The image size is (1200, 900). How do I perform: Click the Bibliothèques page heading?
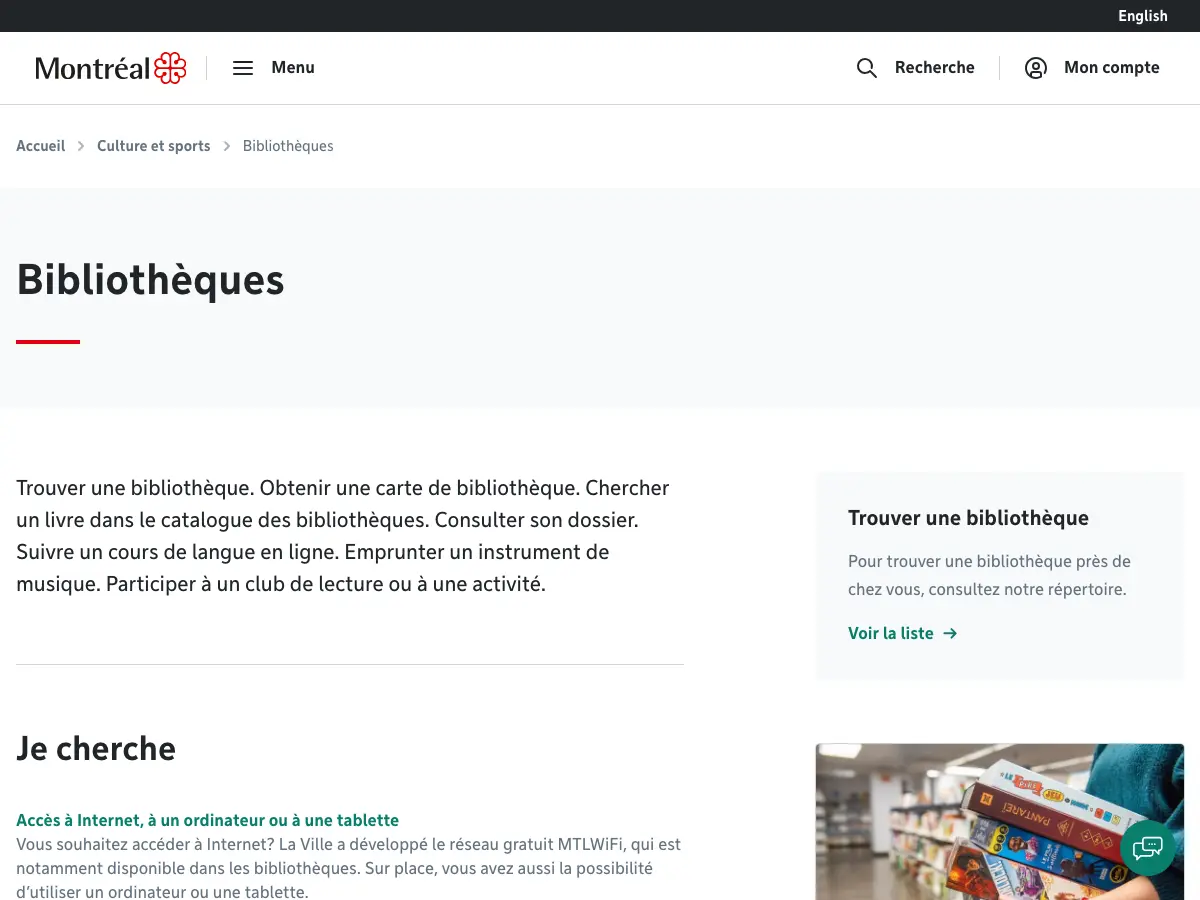[151, 279]
